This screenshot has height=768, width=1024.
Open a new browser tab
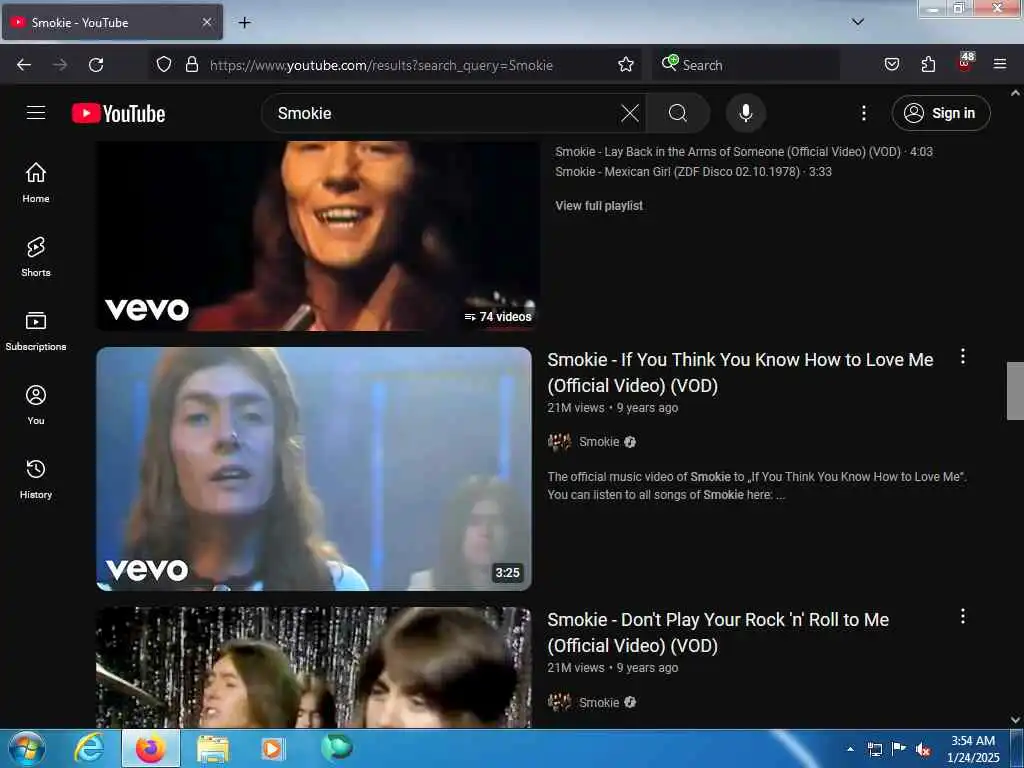(x=244, y=23)
